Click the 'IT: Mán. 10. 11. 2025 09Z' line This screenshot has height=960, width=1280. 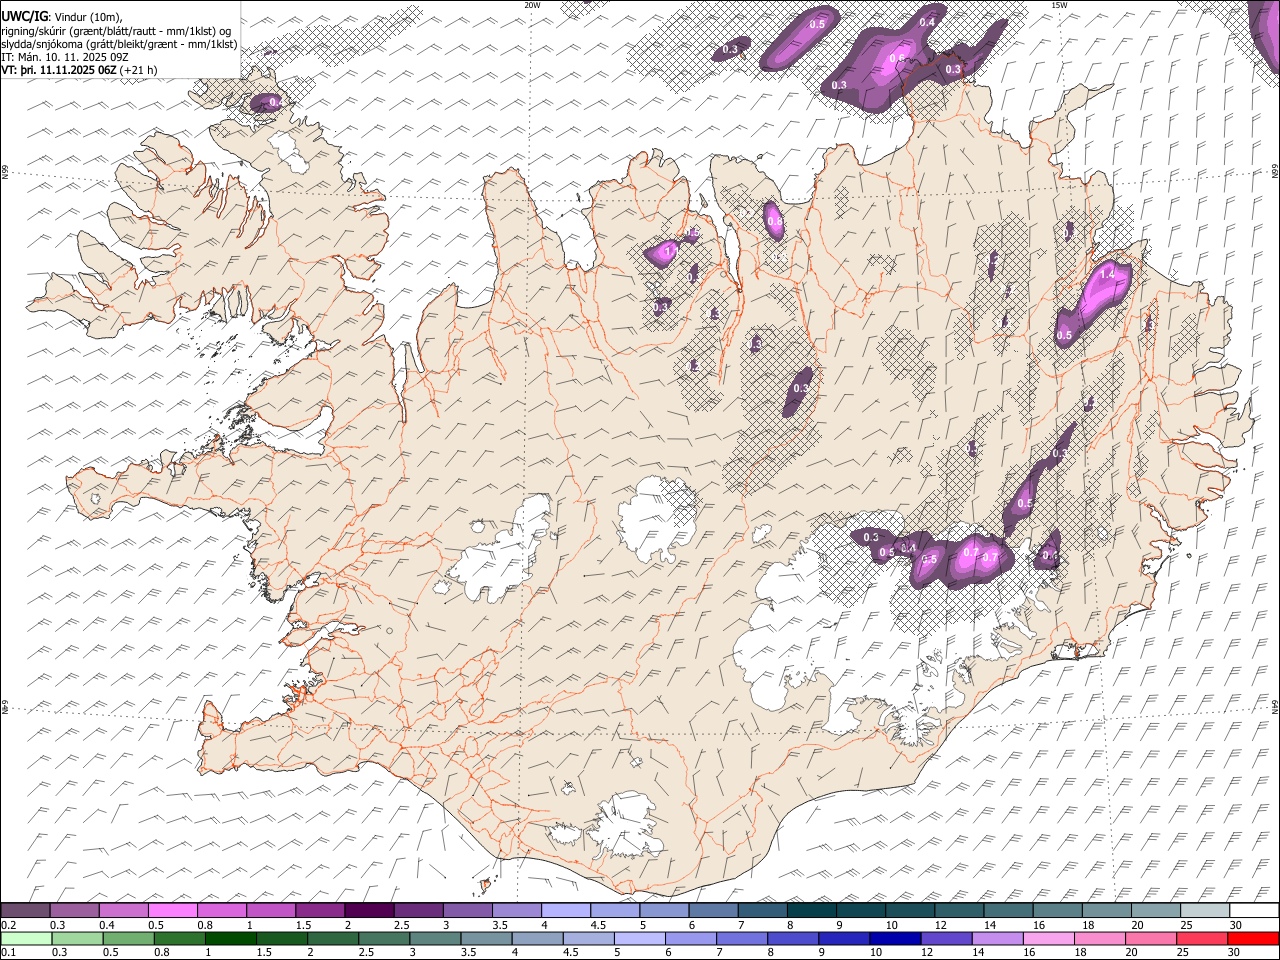coord(66,57)
